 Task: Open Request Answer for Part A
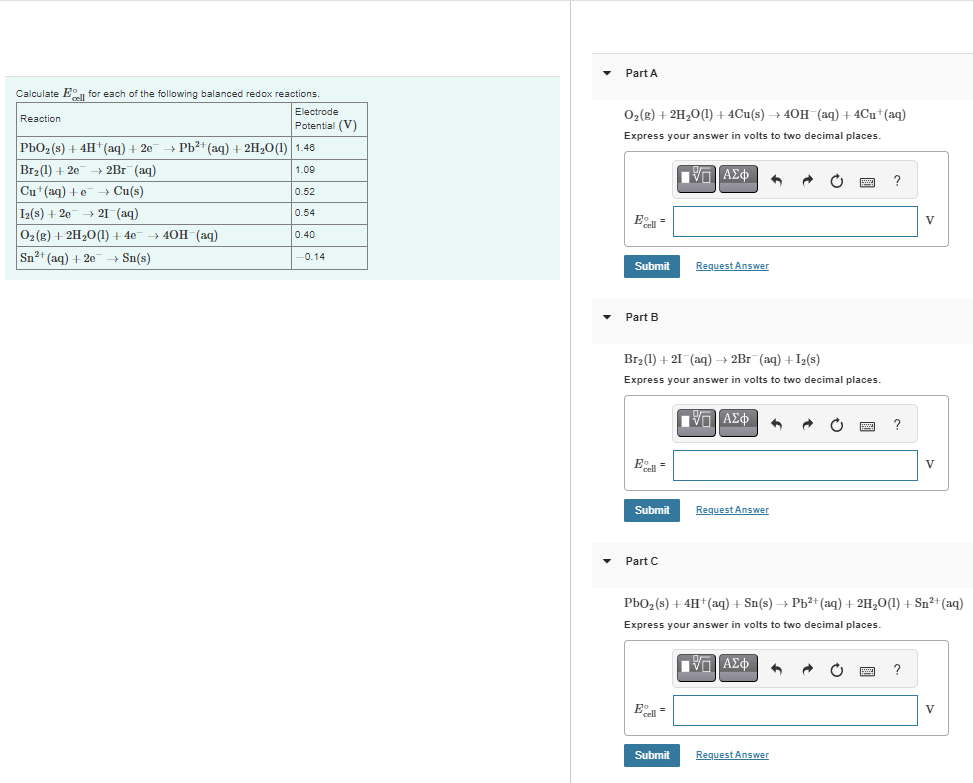click(x=731, y=266)
